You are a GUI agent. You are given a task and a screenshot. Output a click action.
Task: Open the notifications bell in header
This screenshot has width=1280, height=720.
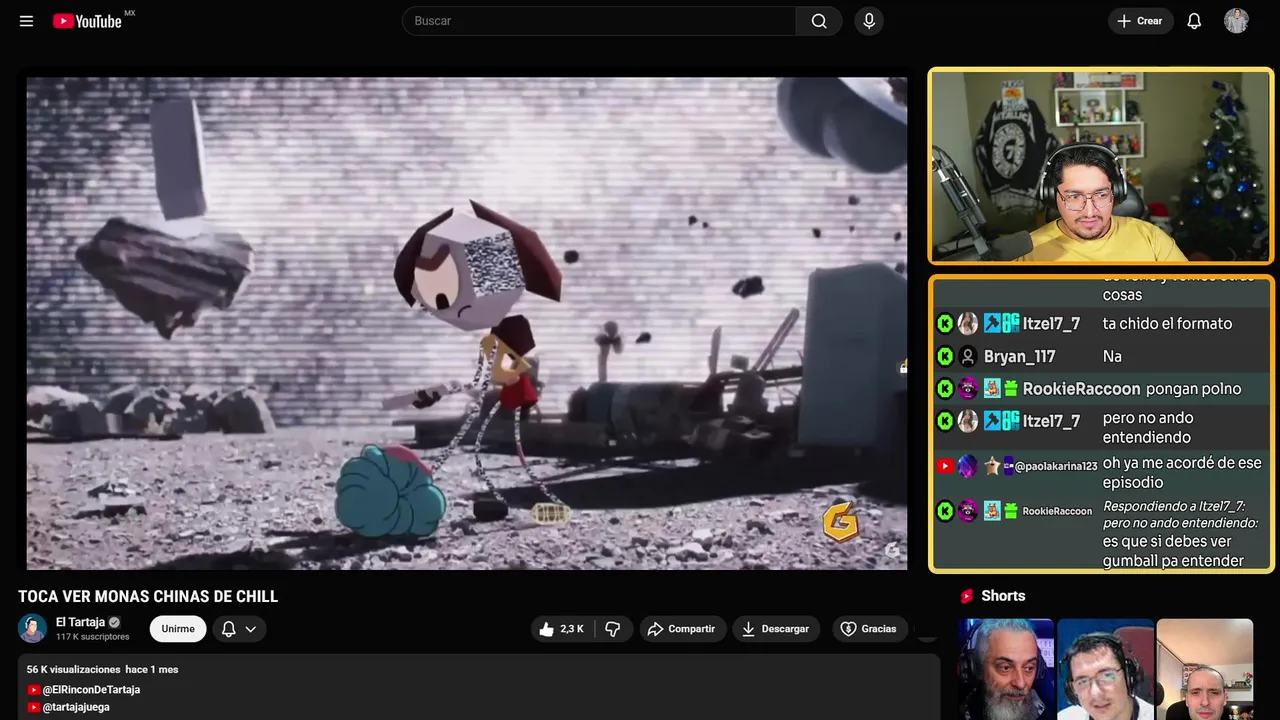coord(1194,21)
